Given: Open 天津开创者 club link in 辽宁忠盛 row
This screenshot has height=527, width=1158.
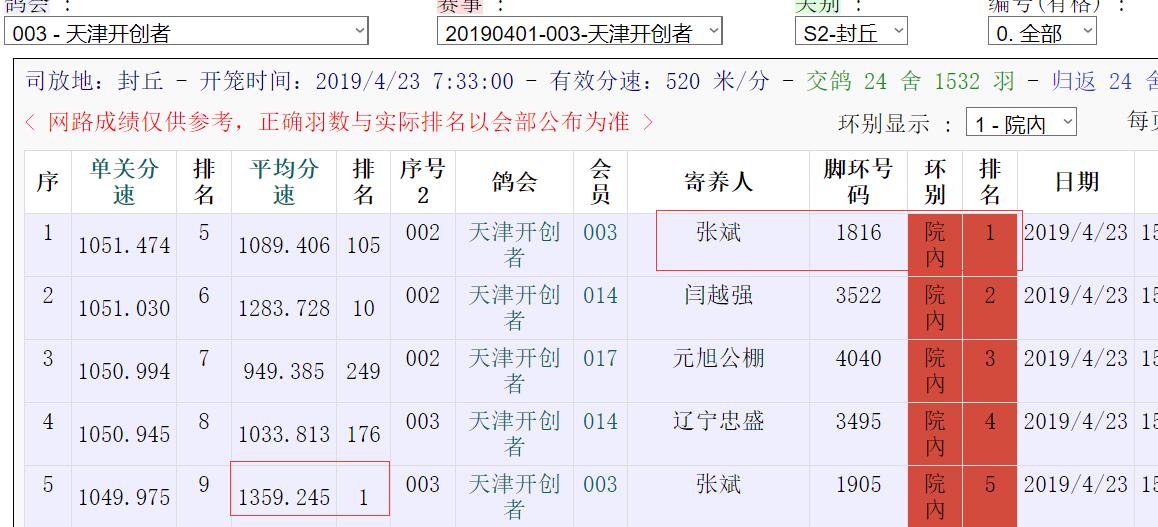Looking at the screenshot, I should [x=514, y=433].
